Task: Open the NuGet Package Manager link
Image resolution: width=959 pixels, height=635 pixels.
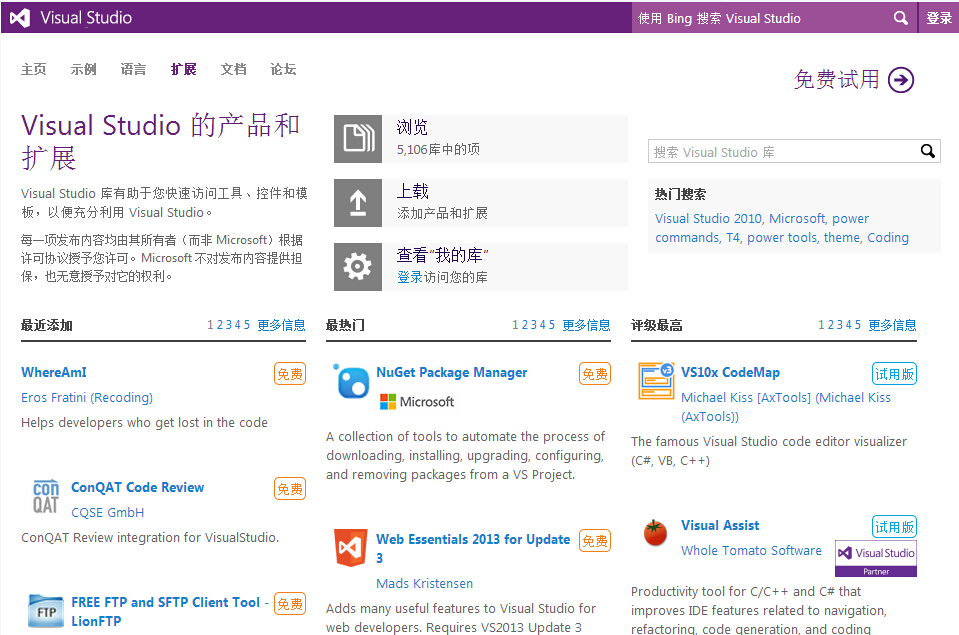Action: (451, 372)
